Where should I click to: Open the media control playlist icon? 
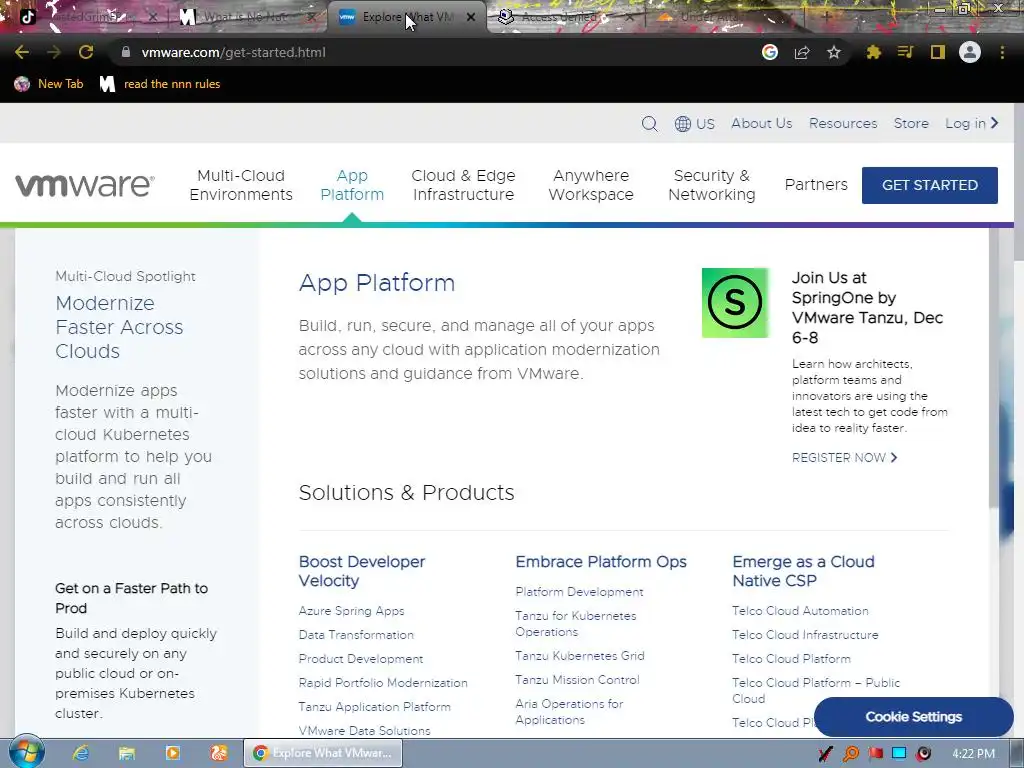[905, 52]
